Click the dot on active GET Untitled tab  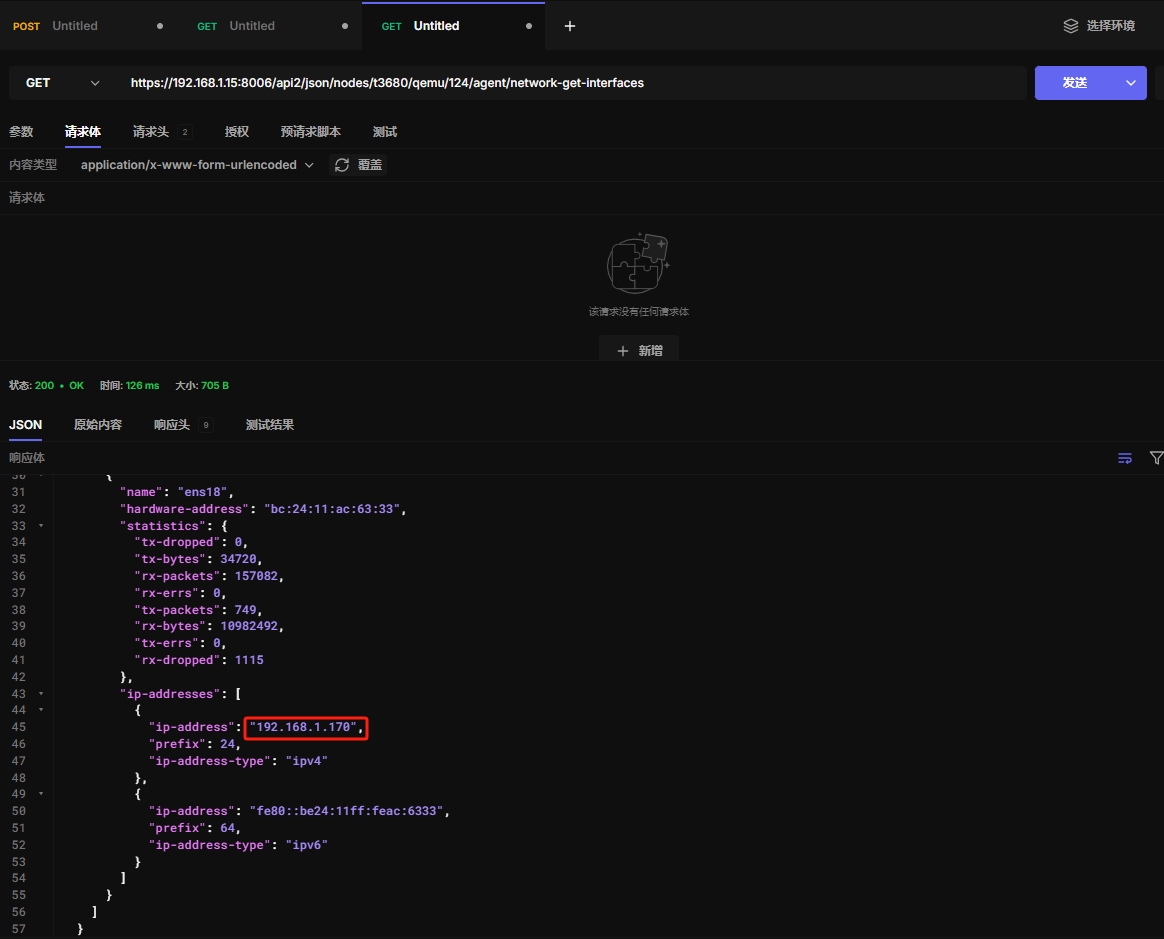(x=529, y=26)
